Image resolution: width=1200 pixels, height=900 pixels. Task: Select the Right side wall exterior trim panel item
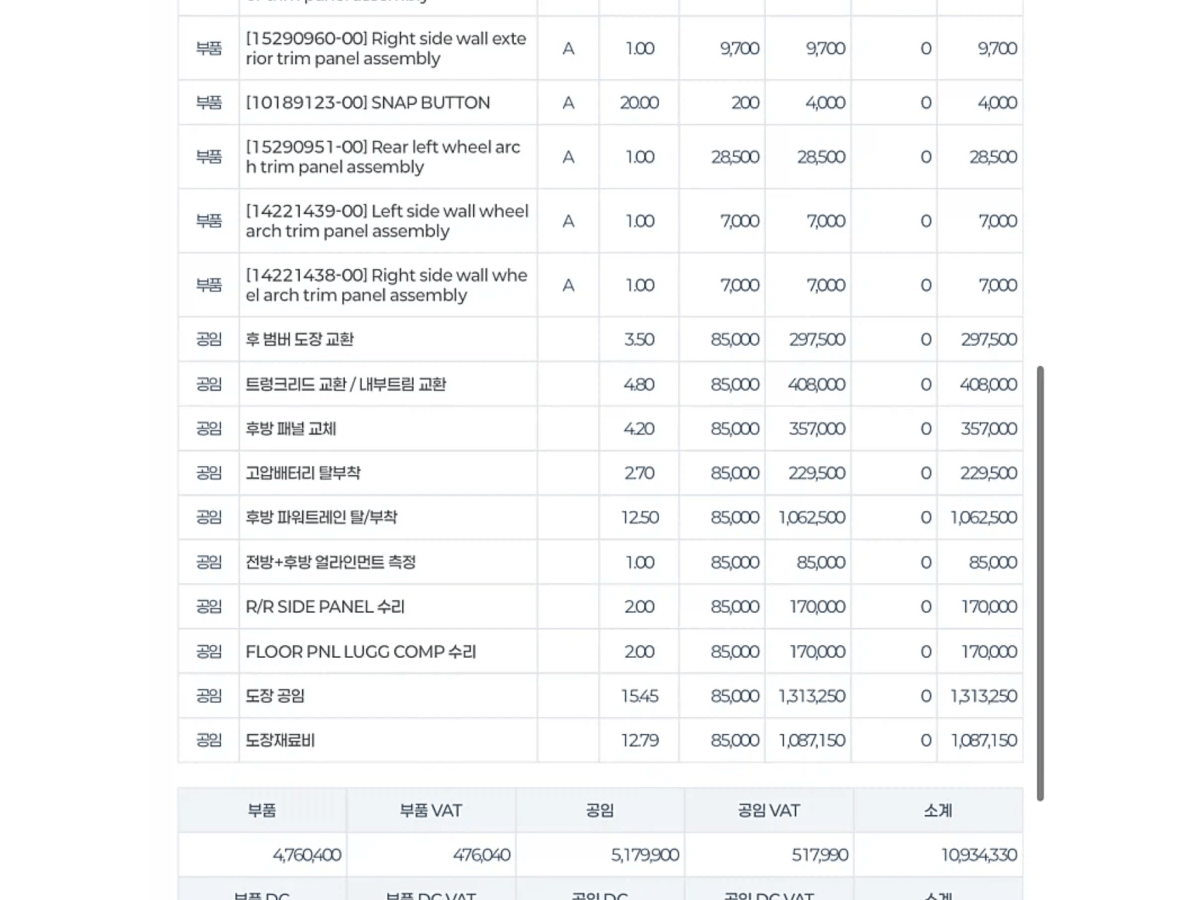pos(600,48)
